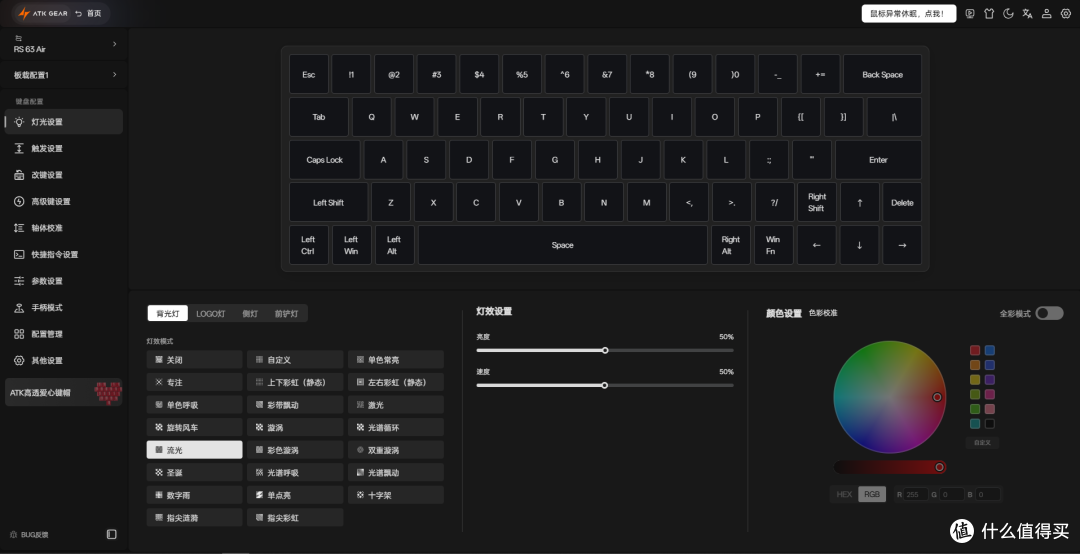Open the skin theme shirt icon

[989, 14]
